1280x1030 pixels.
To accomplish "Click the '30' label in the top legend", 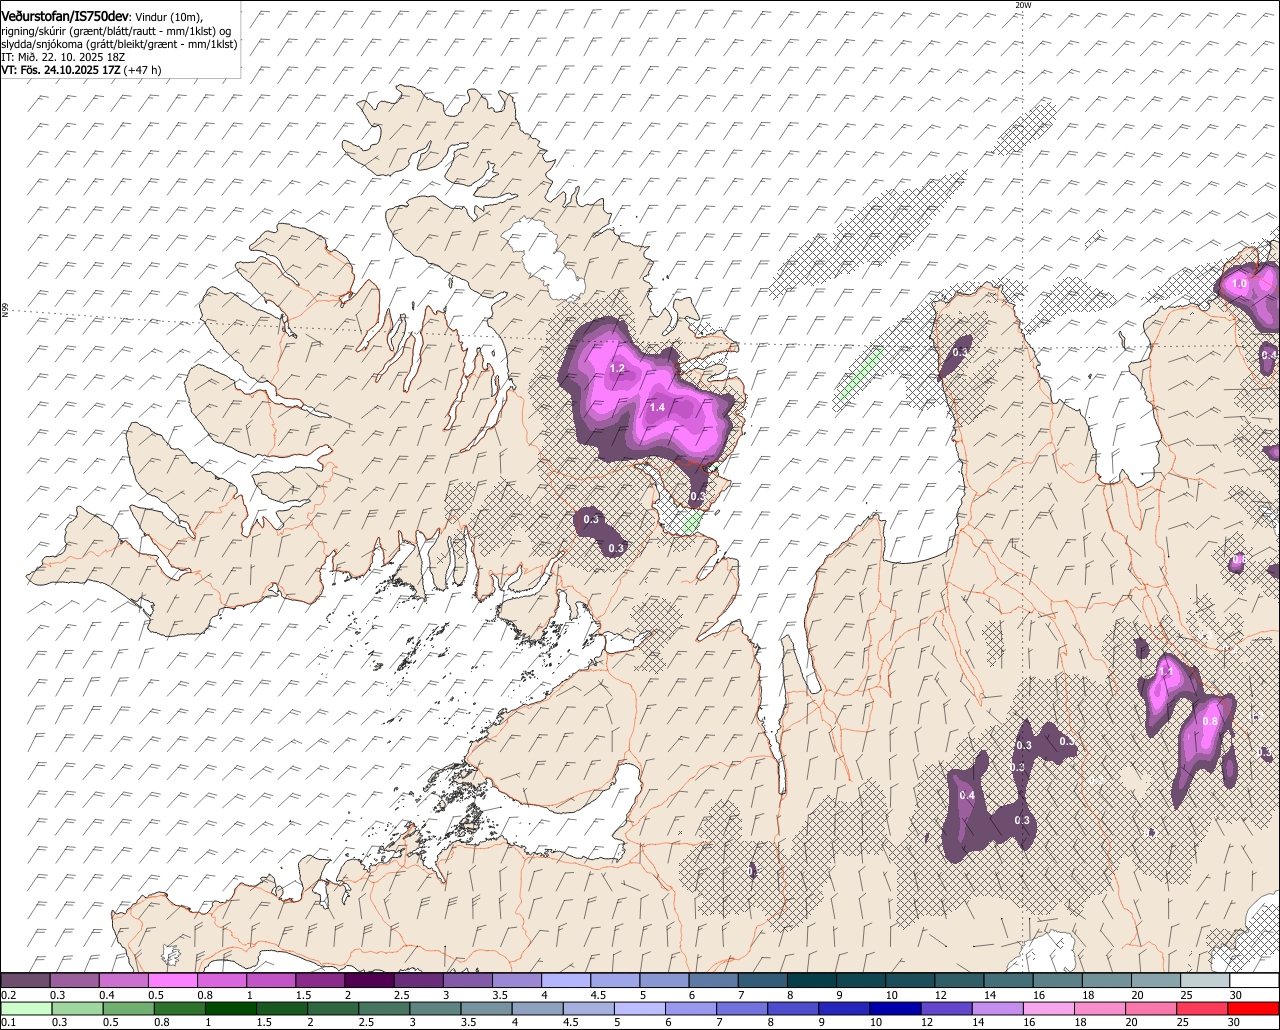I will click(x=1235, y=996).
